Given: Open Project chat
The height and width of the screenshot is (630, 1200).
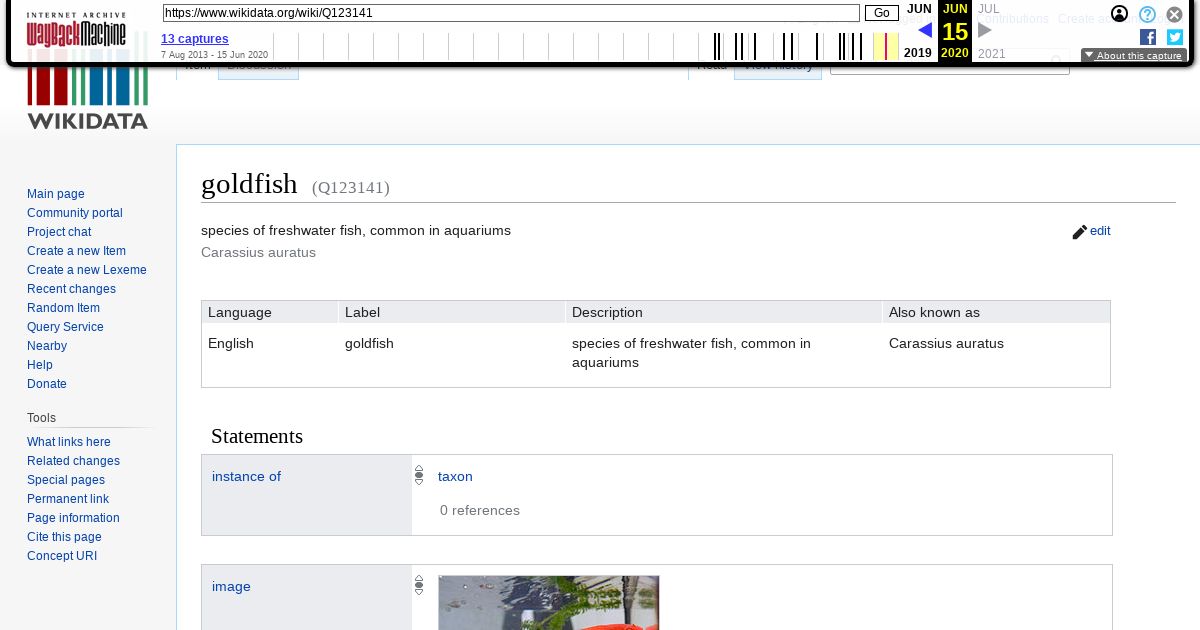Looking at the screenshot, I should (59, 232).
